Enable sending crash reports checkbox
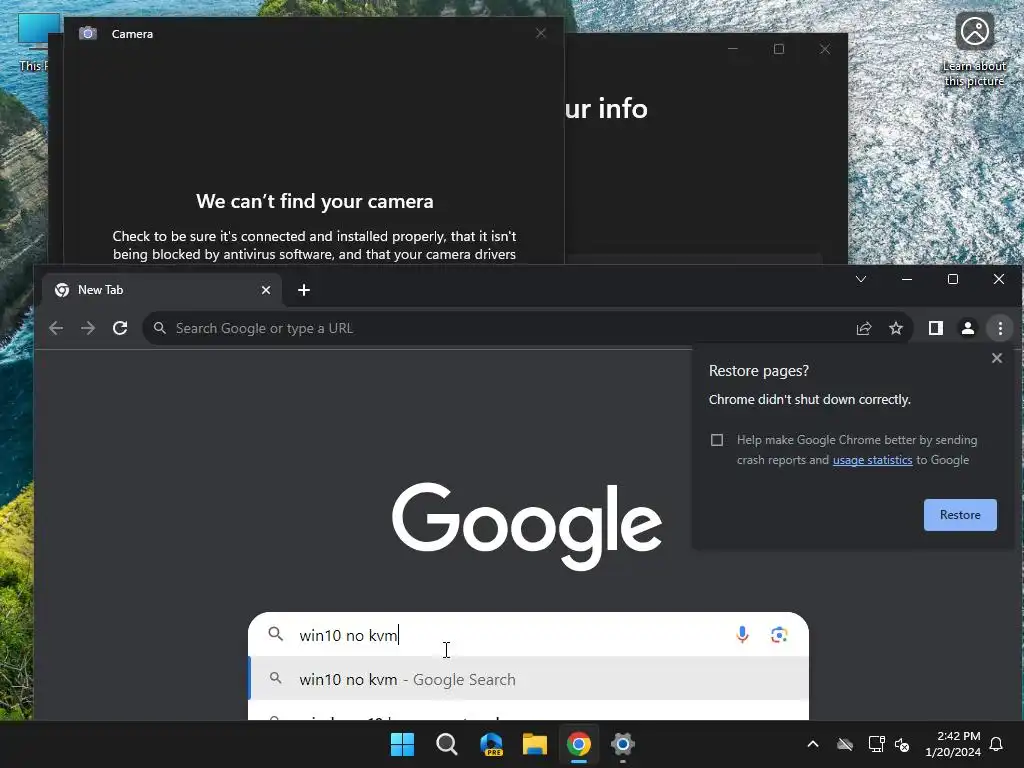 click(717, 440)
